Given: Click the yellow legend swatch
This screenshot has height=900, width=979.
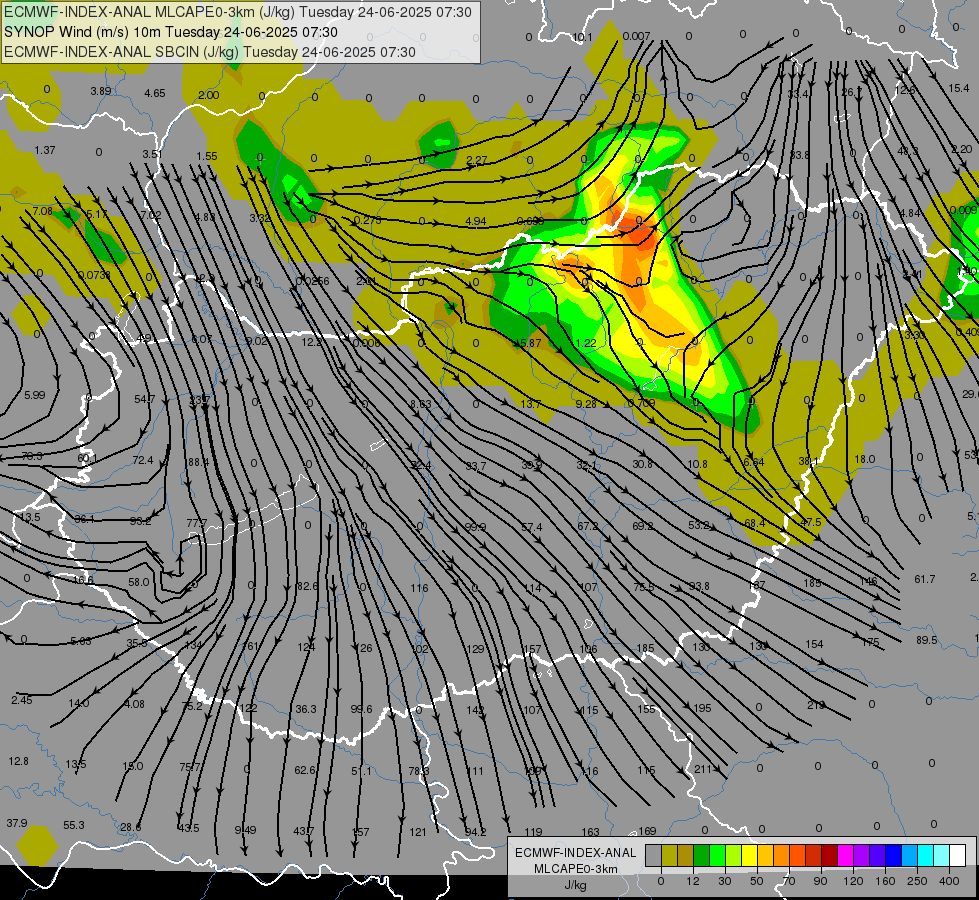Looking at the screenshot, I should click(750, 855).
